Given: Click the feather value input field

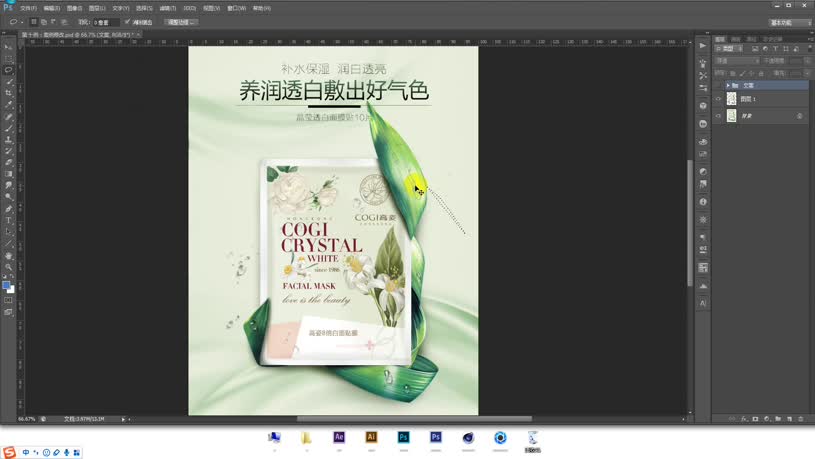Looking at the screenshot, I should pos(106,22).
